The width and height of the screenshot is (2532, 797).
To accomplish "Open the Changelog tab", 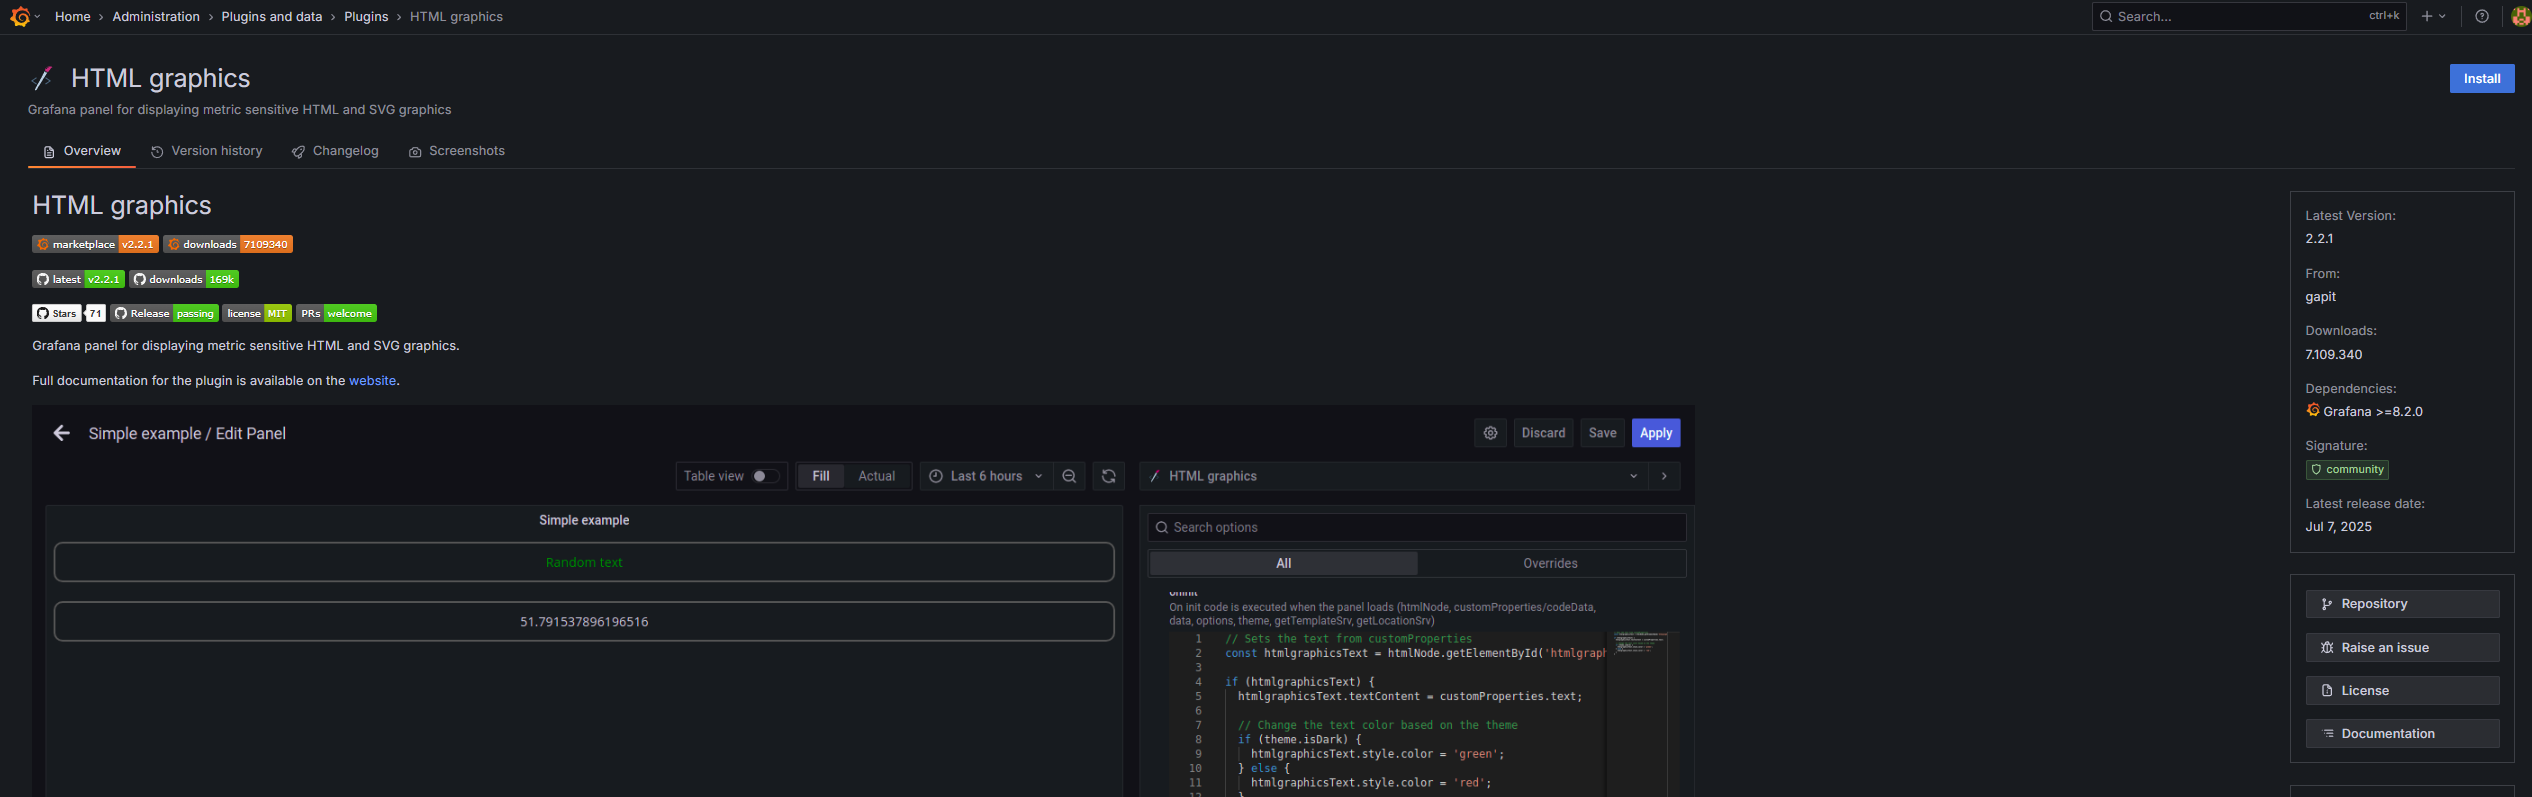I will [x=335, y=151].
